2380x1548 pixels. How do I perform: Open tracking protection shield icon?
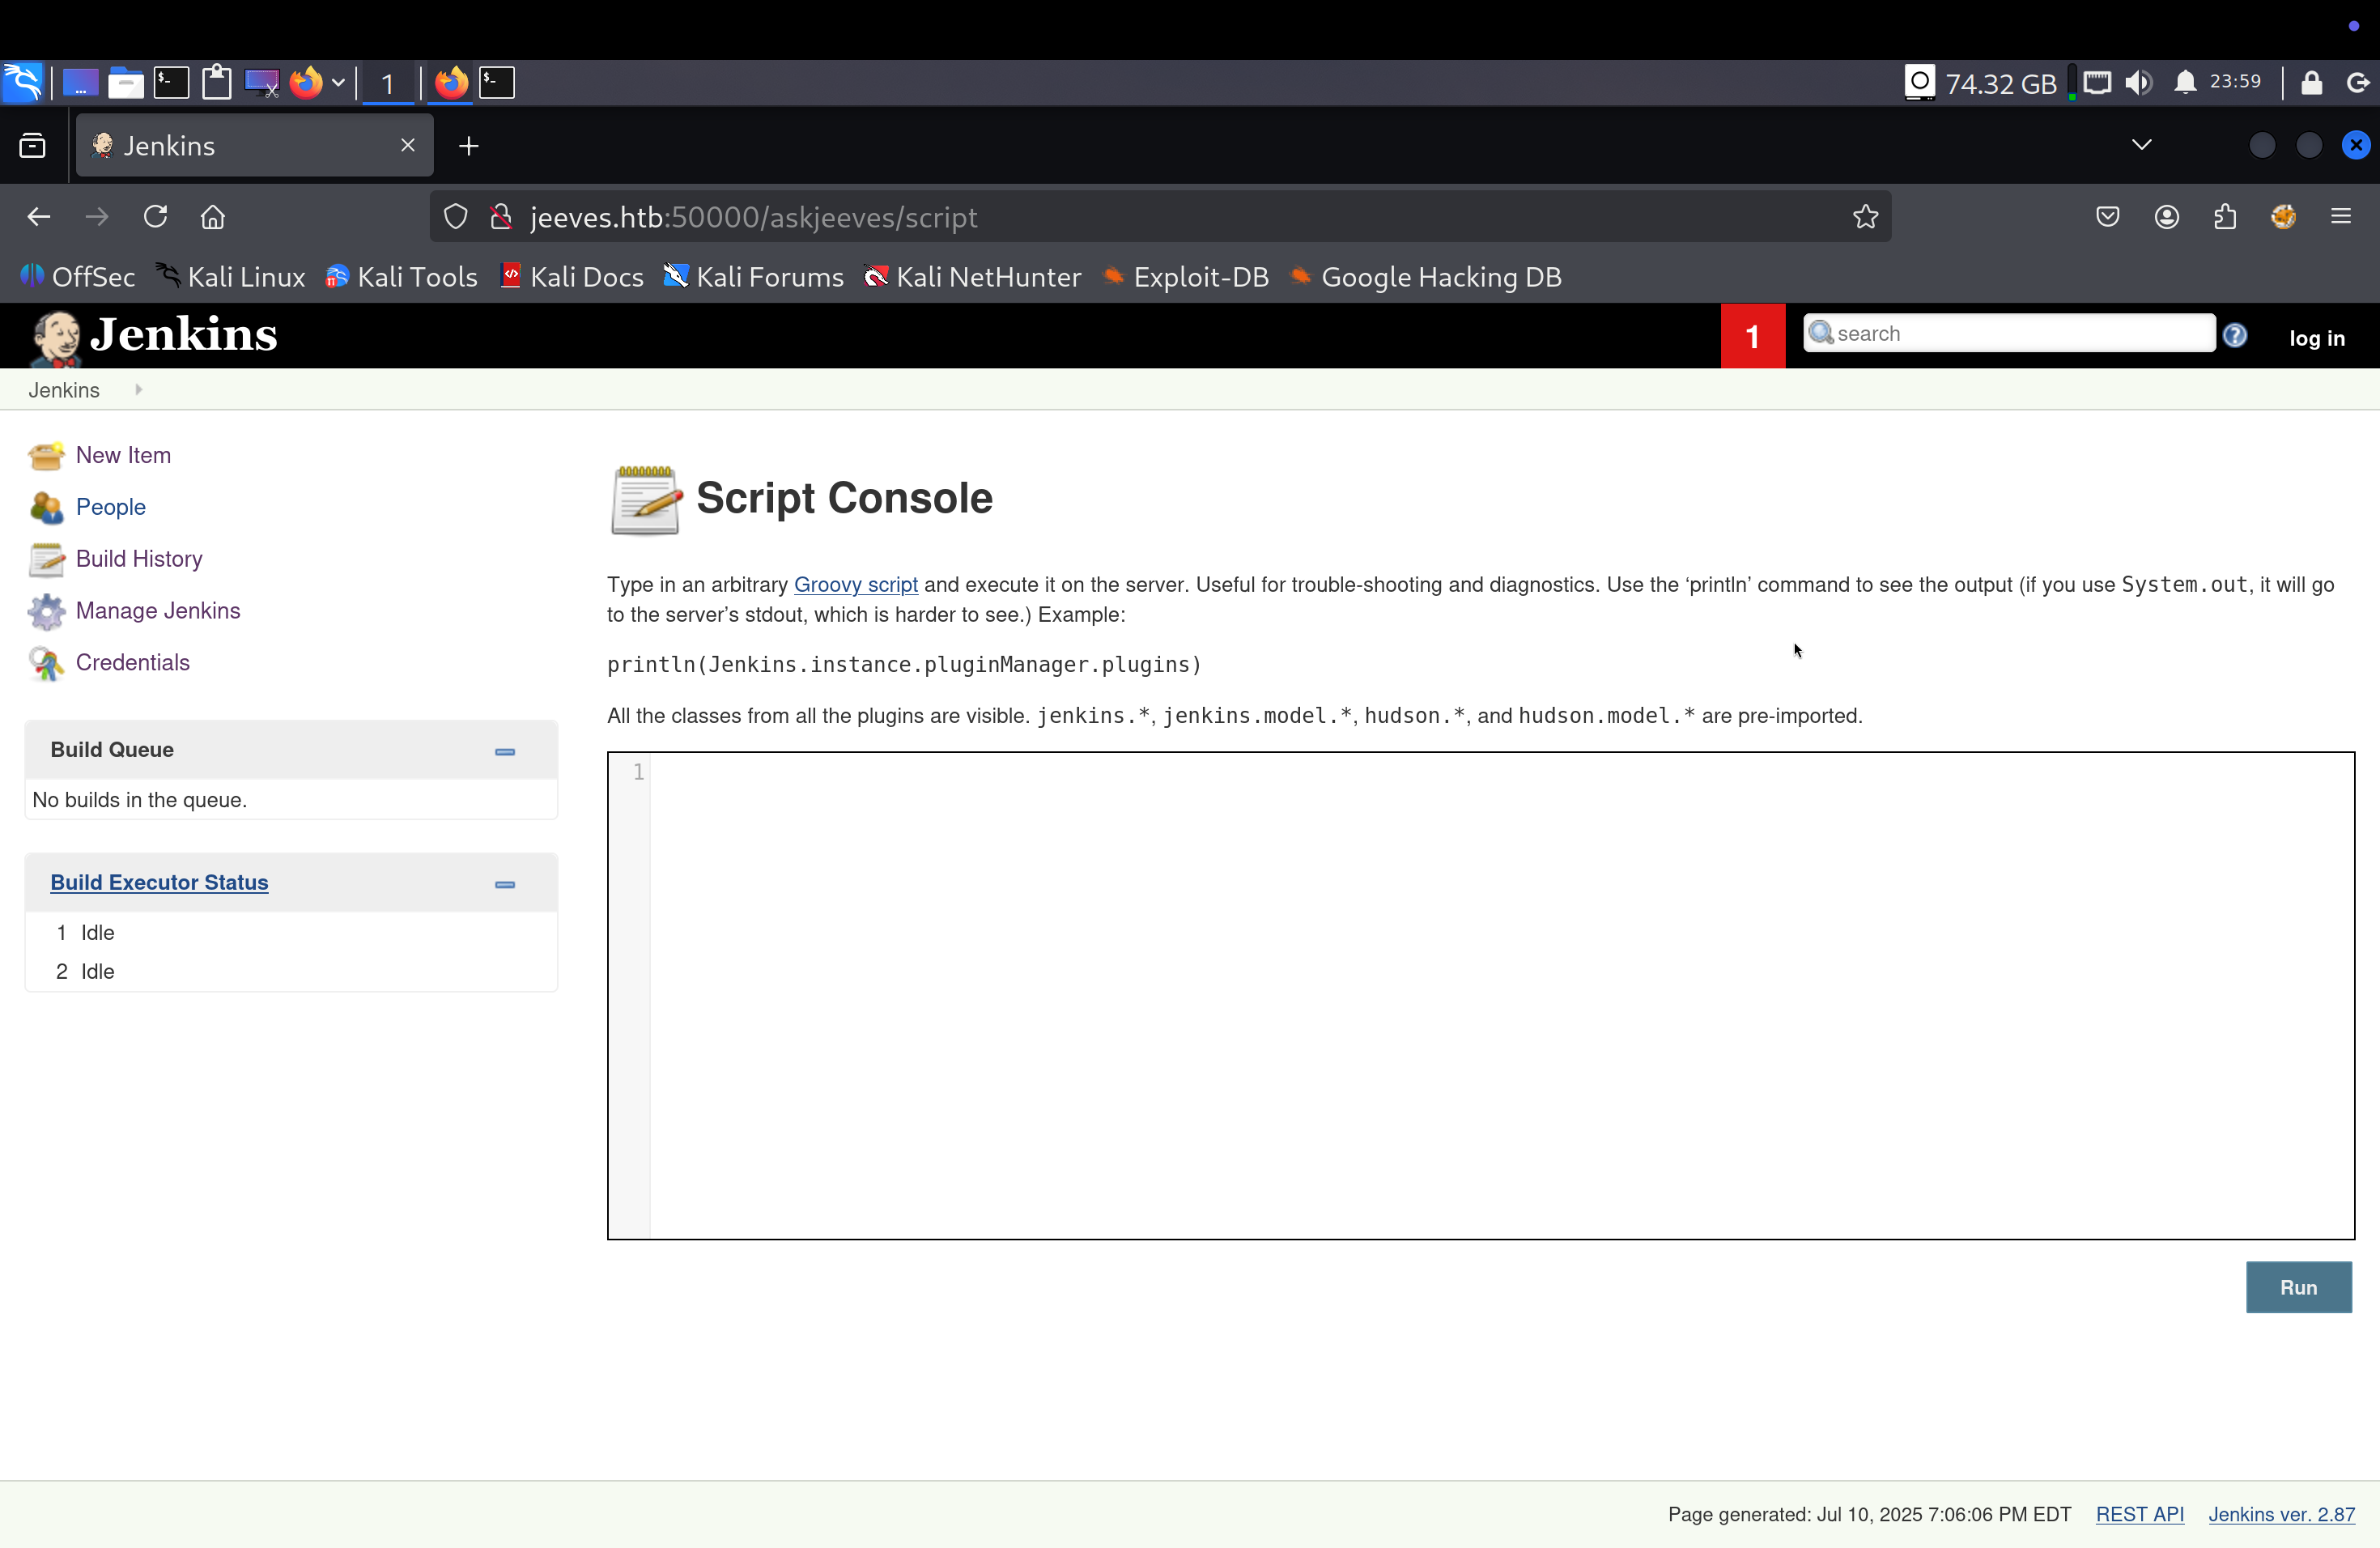456,217
